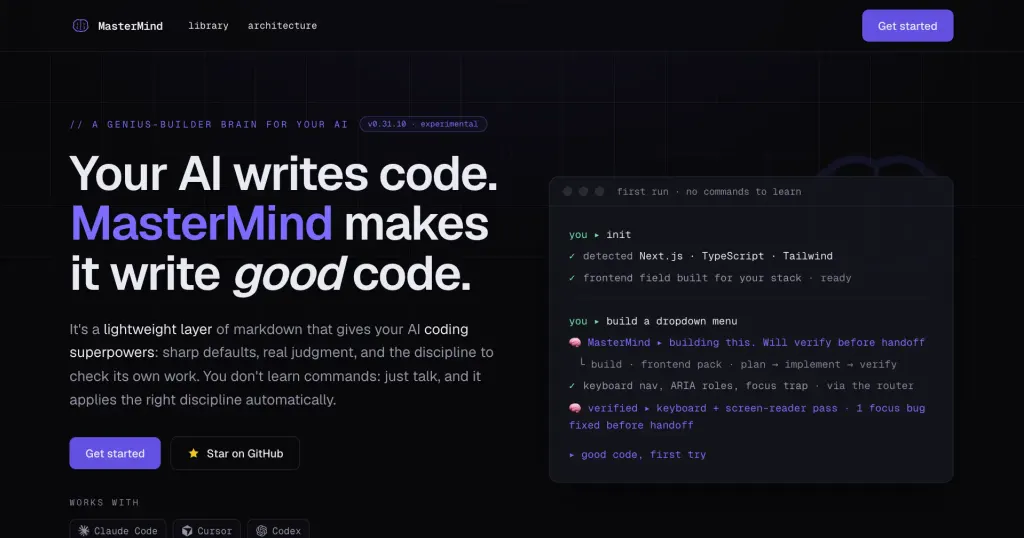Click the 'good code, first try' line

(637, 454)
